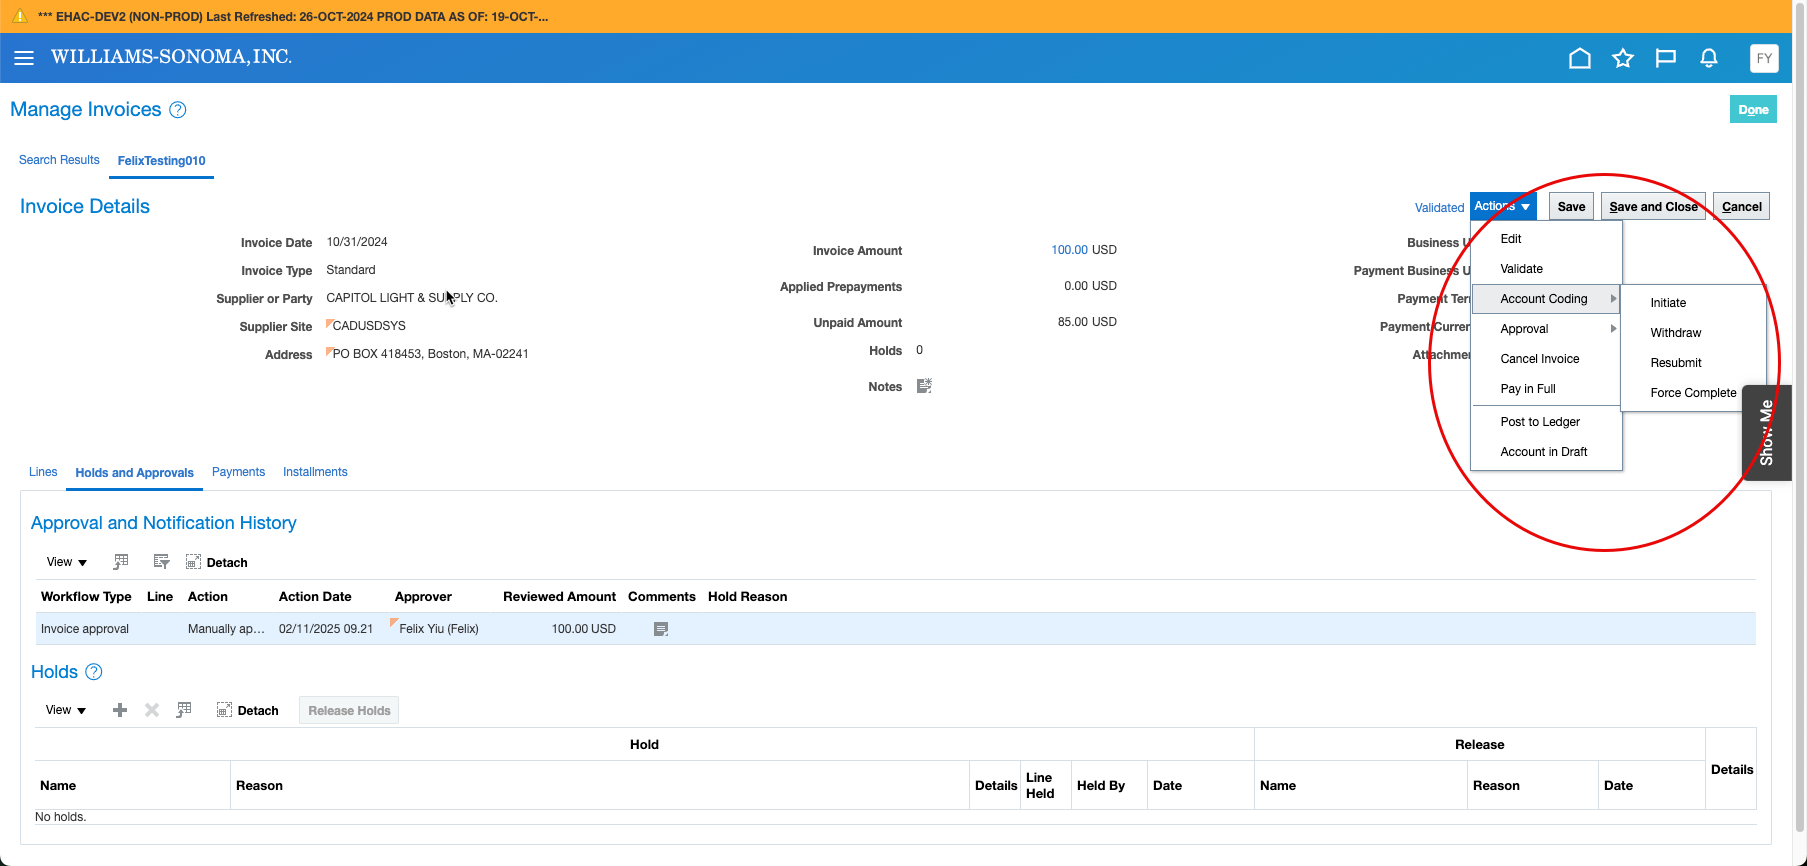The image size is (1807, 866).
Task: Click the CADUSDSYS supplier site value
Action: 369,326
